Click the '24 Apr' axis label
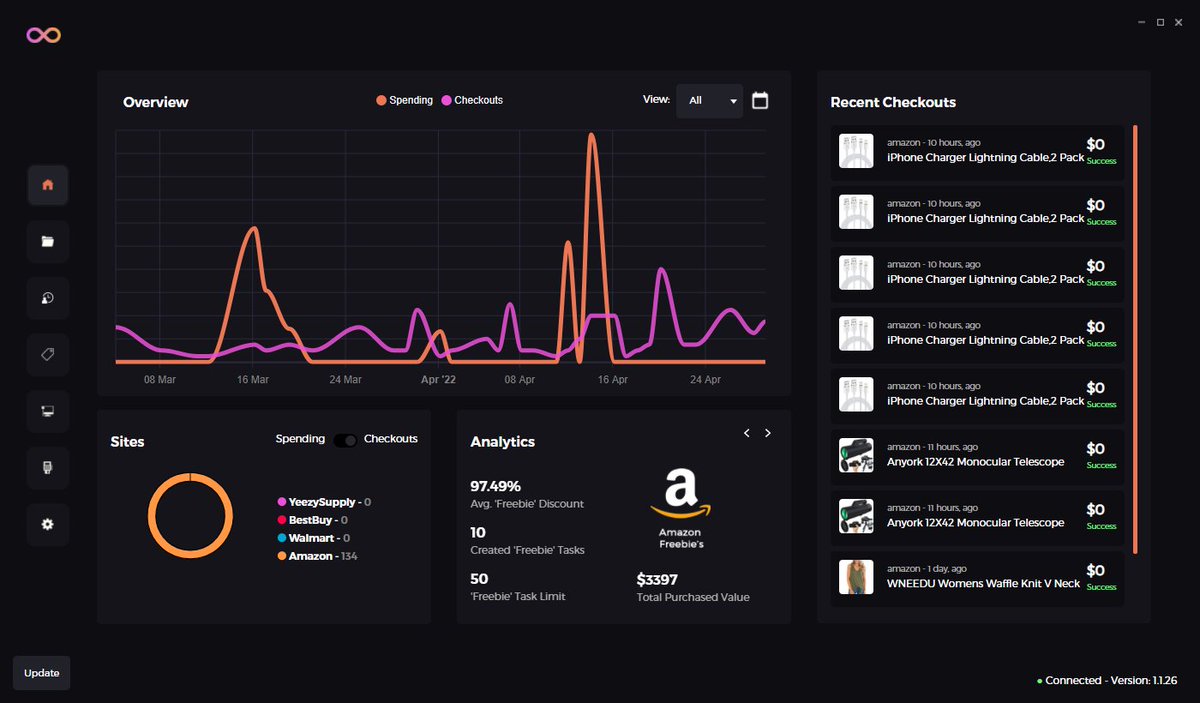The height and width of the screenshot is (703, 1200). click(705, 380)
